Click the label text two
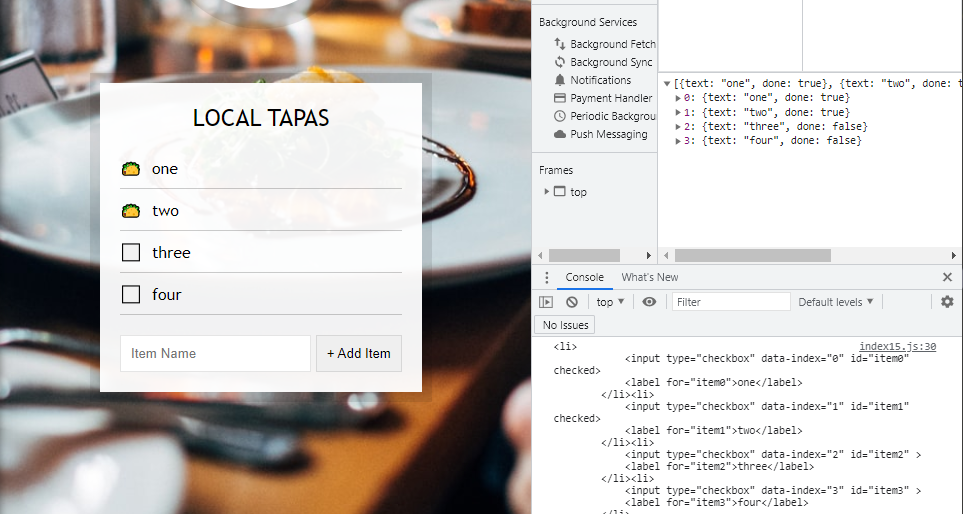 [165, 211]
